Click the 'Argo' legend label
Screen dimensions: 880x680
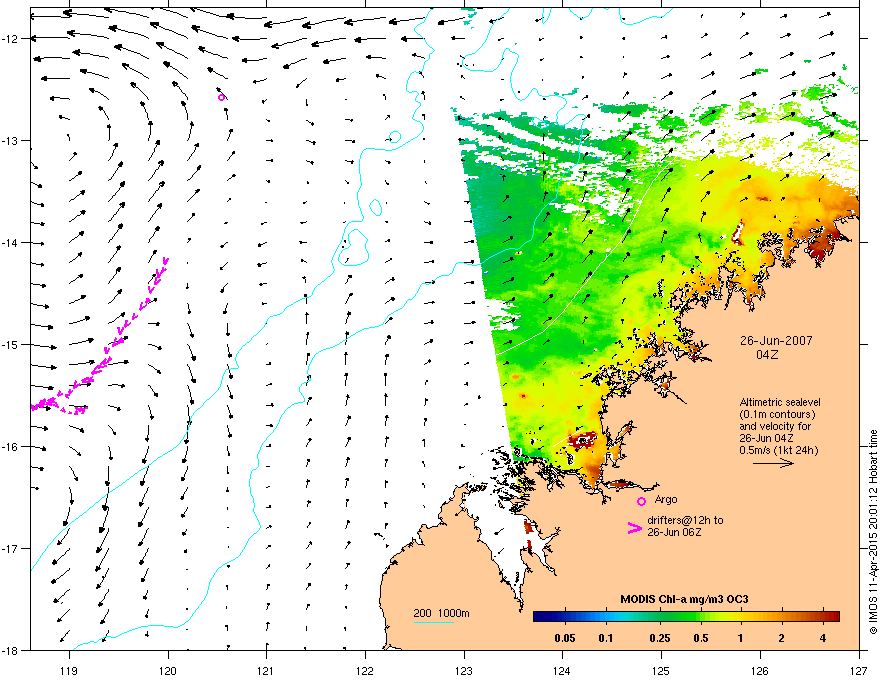pyautogui.click(x=666, y=499)
